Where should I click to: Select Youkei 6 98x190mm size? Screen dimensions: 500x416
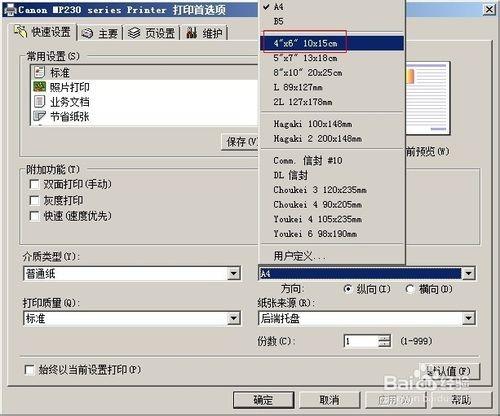(x=332, y=234)
